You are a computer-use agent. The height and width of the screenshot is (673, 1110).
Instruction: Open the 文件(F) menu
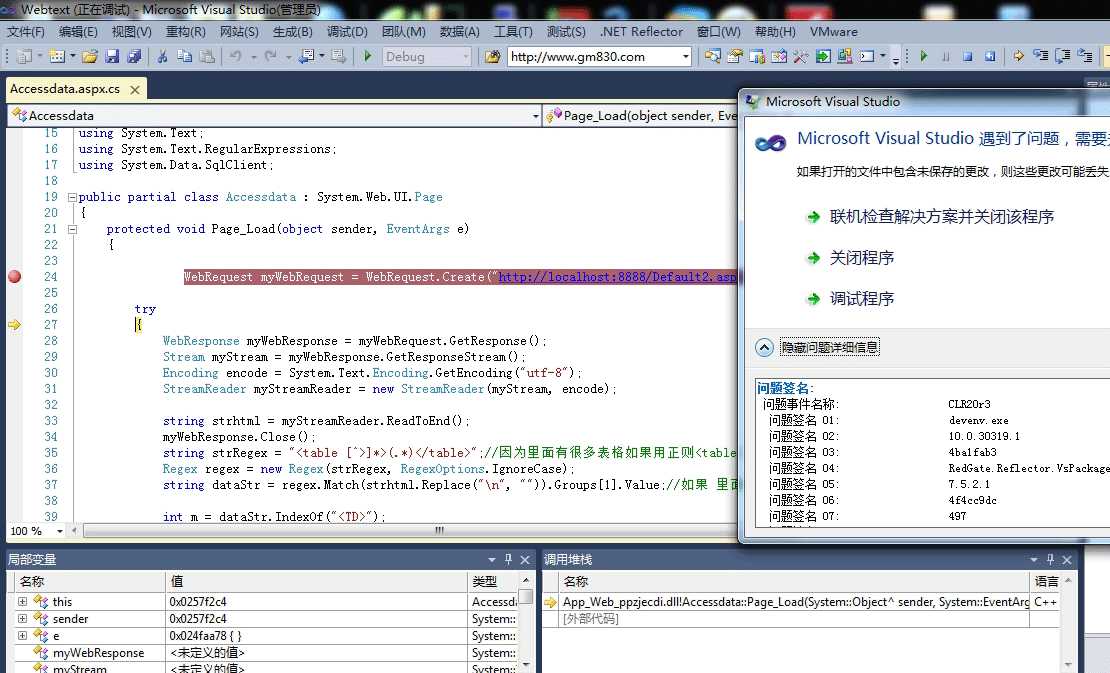[x=25, y=32]
